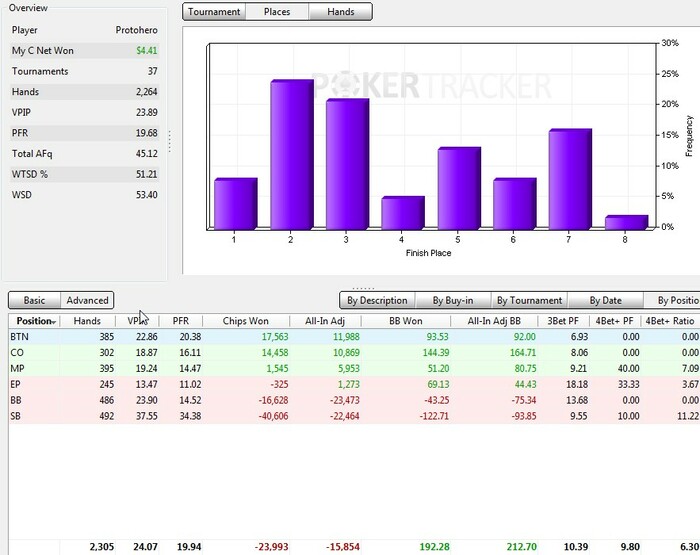Screen dimensions: 700x555
Task: Click 3Bet PF value 18.18
Action: click(577, 384)
